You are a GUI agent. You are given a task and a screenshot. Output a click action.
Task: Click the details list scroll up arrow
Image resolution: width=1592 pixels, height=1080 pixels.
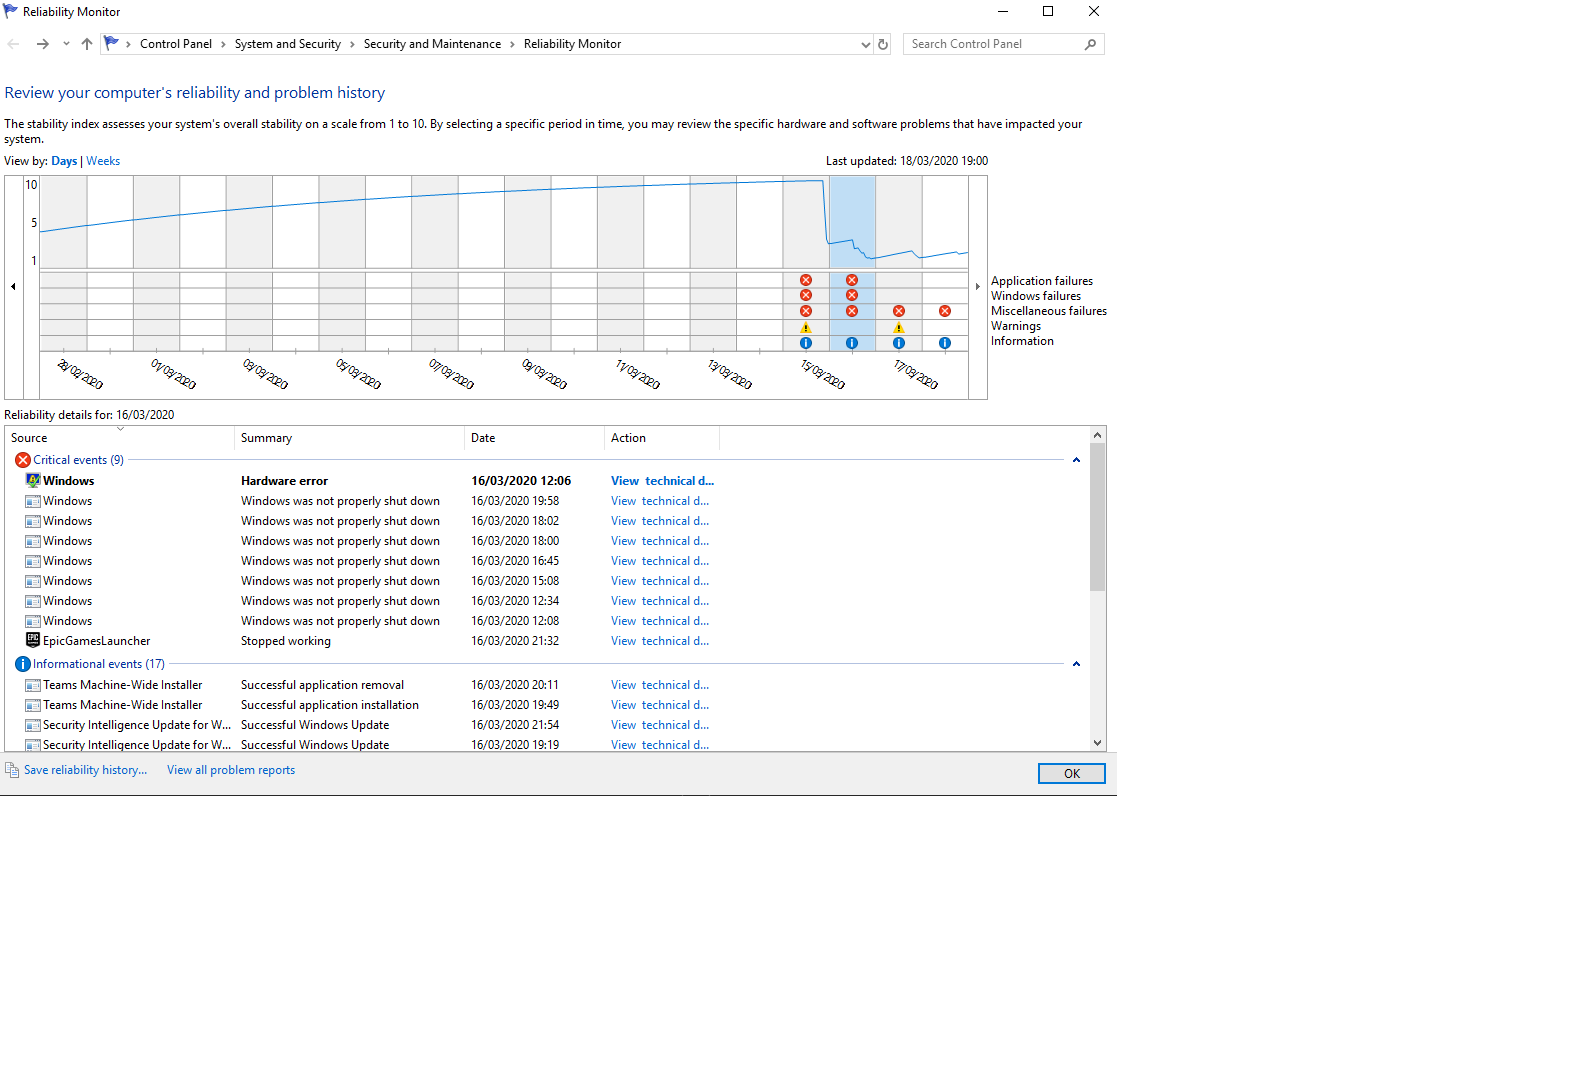pos(1098,435)
